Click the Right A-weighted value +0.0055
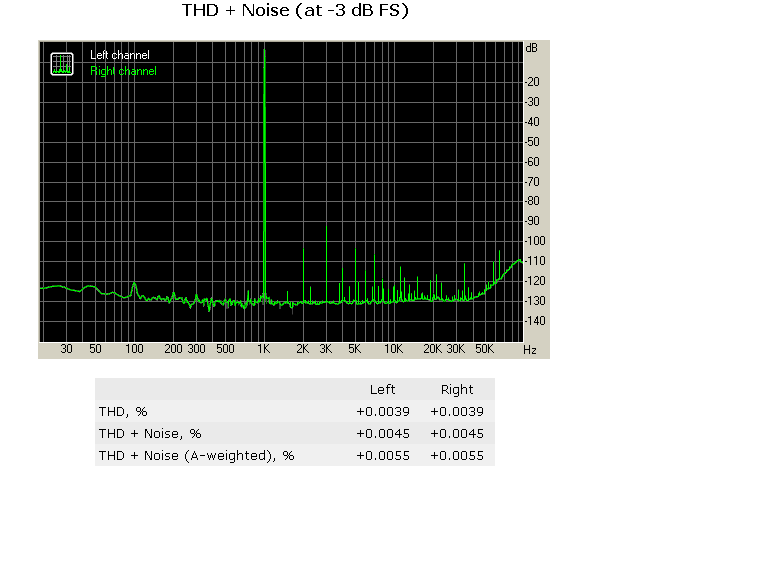The width and height of the screenshot is (768, 576). point(457,456)
